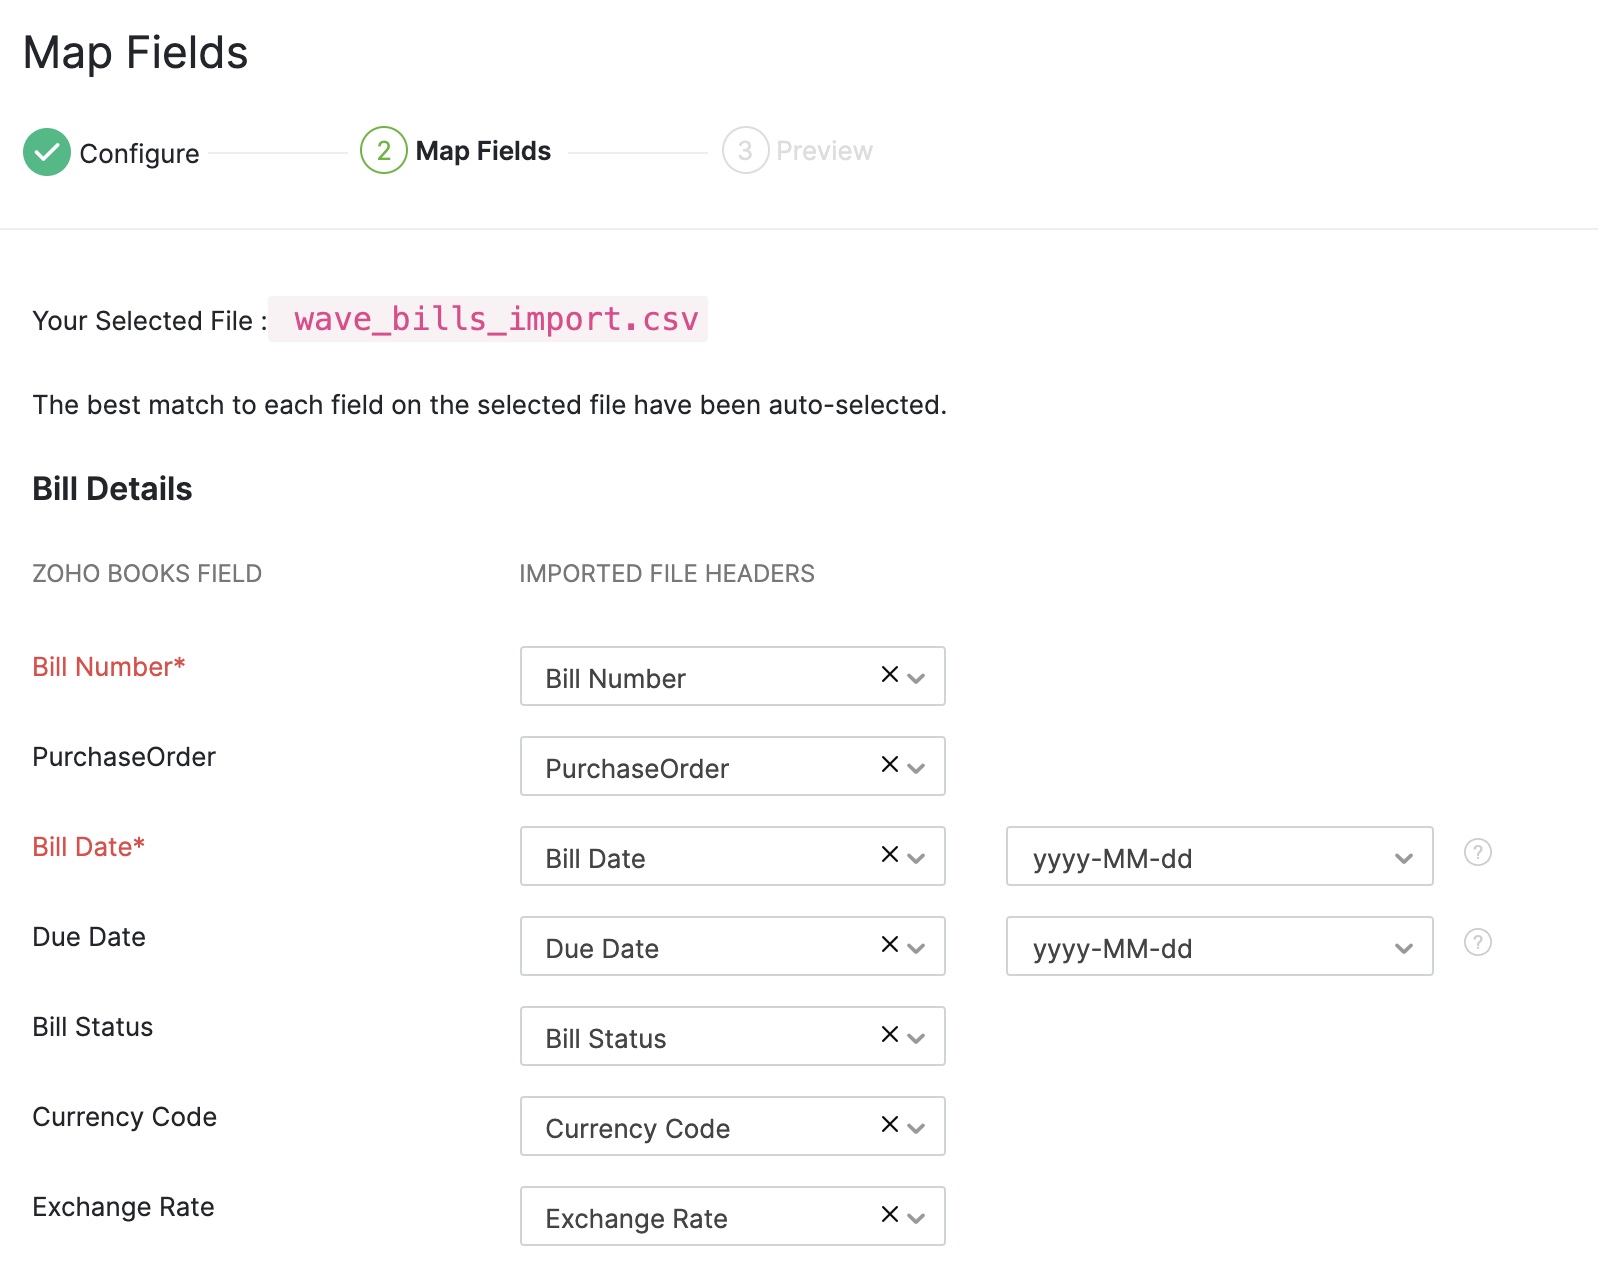Expand the Bill Status header dropdown
The width and height of the screenshot is (1598, 1262).
tap(916, 1038)
